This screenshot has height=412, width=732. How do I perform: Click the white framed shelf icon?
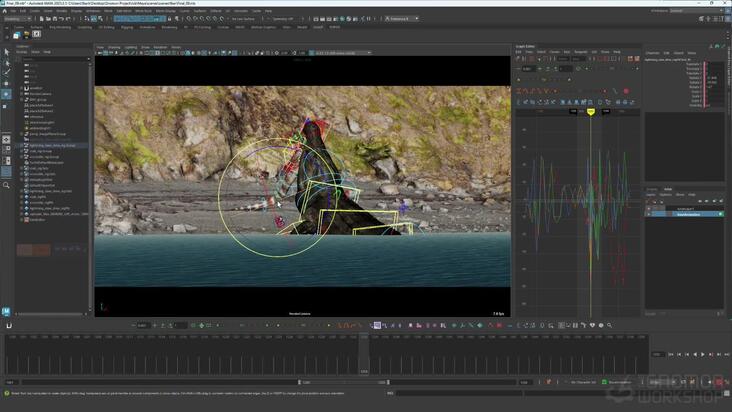(36, 34)
